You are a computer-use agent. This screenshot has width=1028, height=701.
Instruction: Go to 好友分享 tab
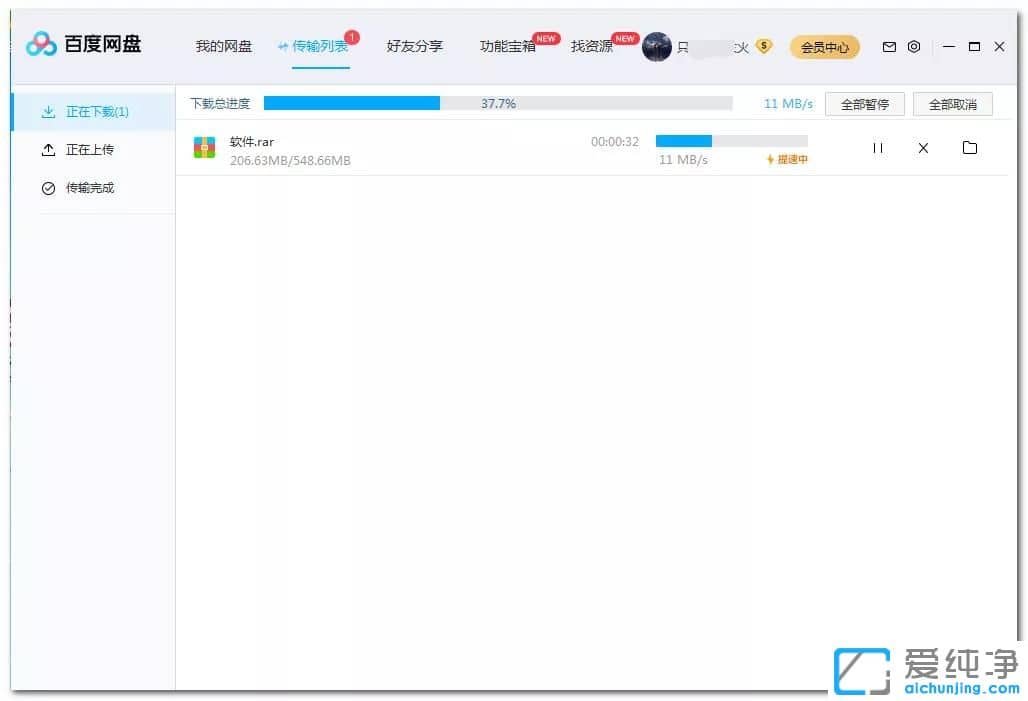(414, 46)
